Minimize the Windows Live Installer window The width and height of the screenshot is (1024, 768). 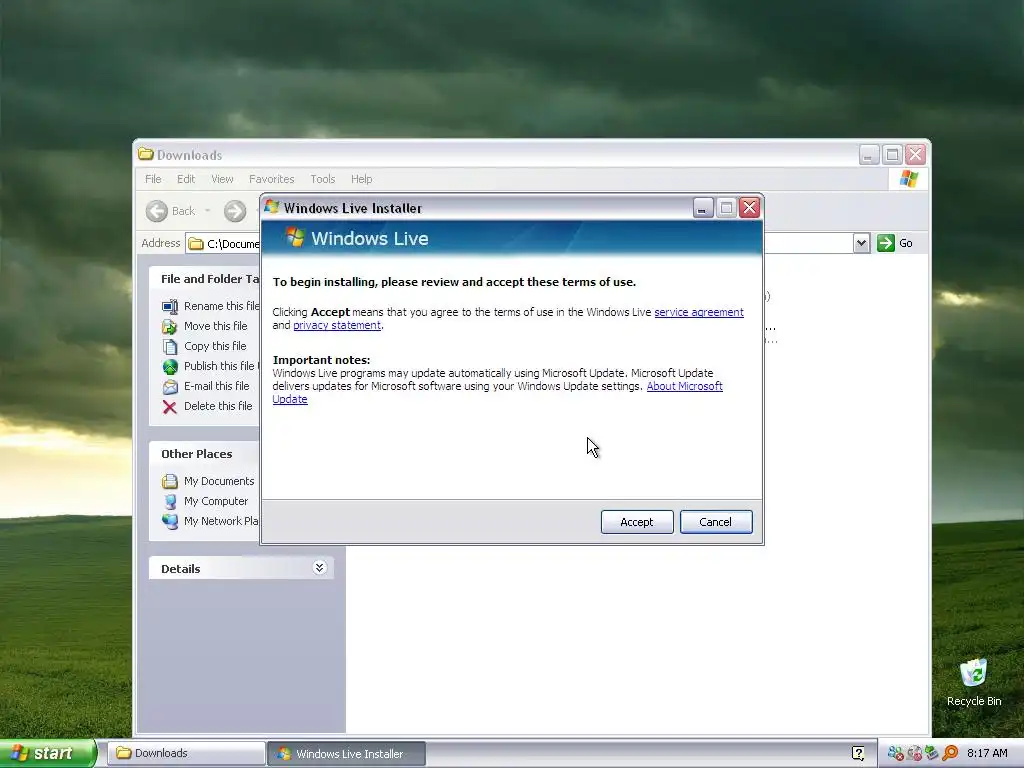tap(703, 208)
